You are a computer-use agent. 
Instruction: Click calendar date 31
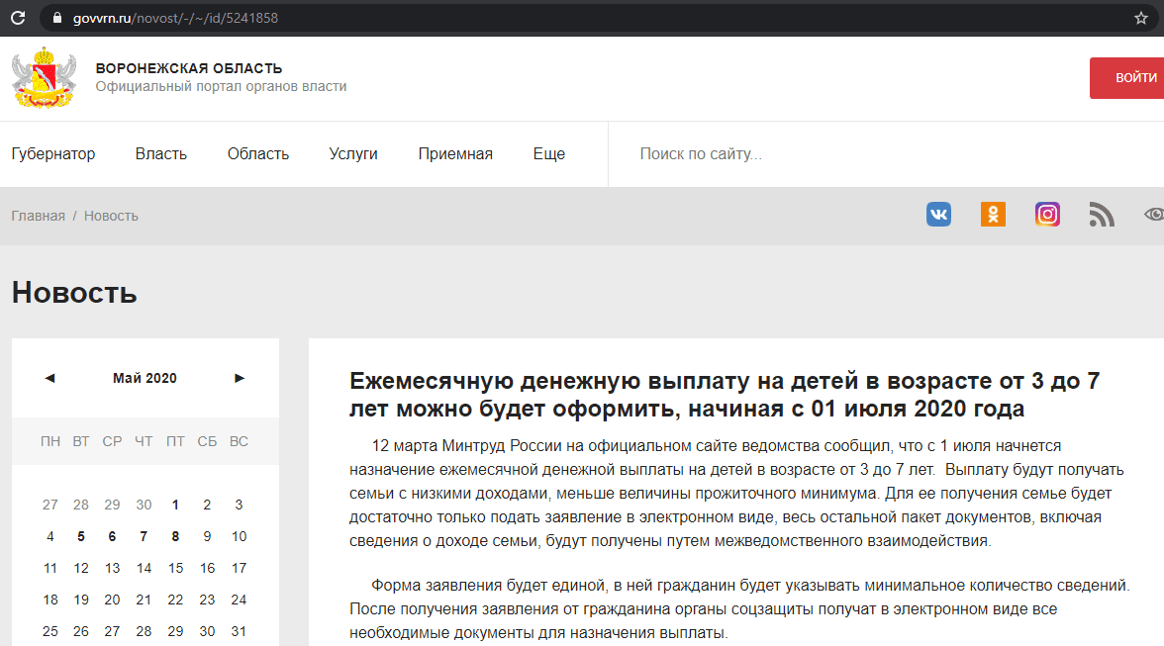pos(238,631)
